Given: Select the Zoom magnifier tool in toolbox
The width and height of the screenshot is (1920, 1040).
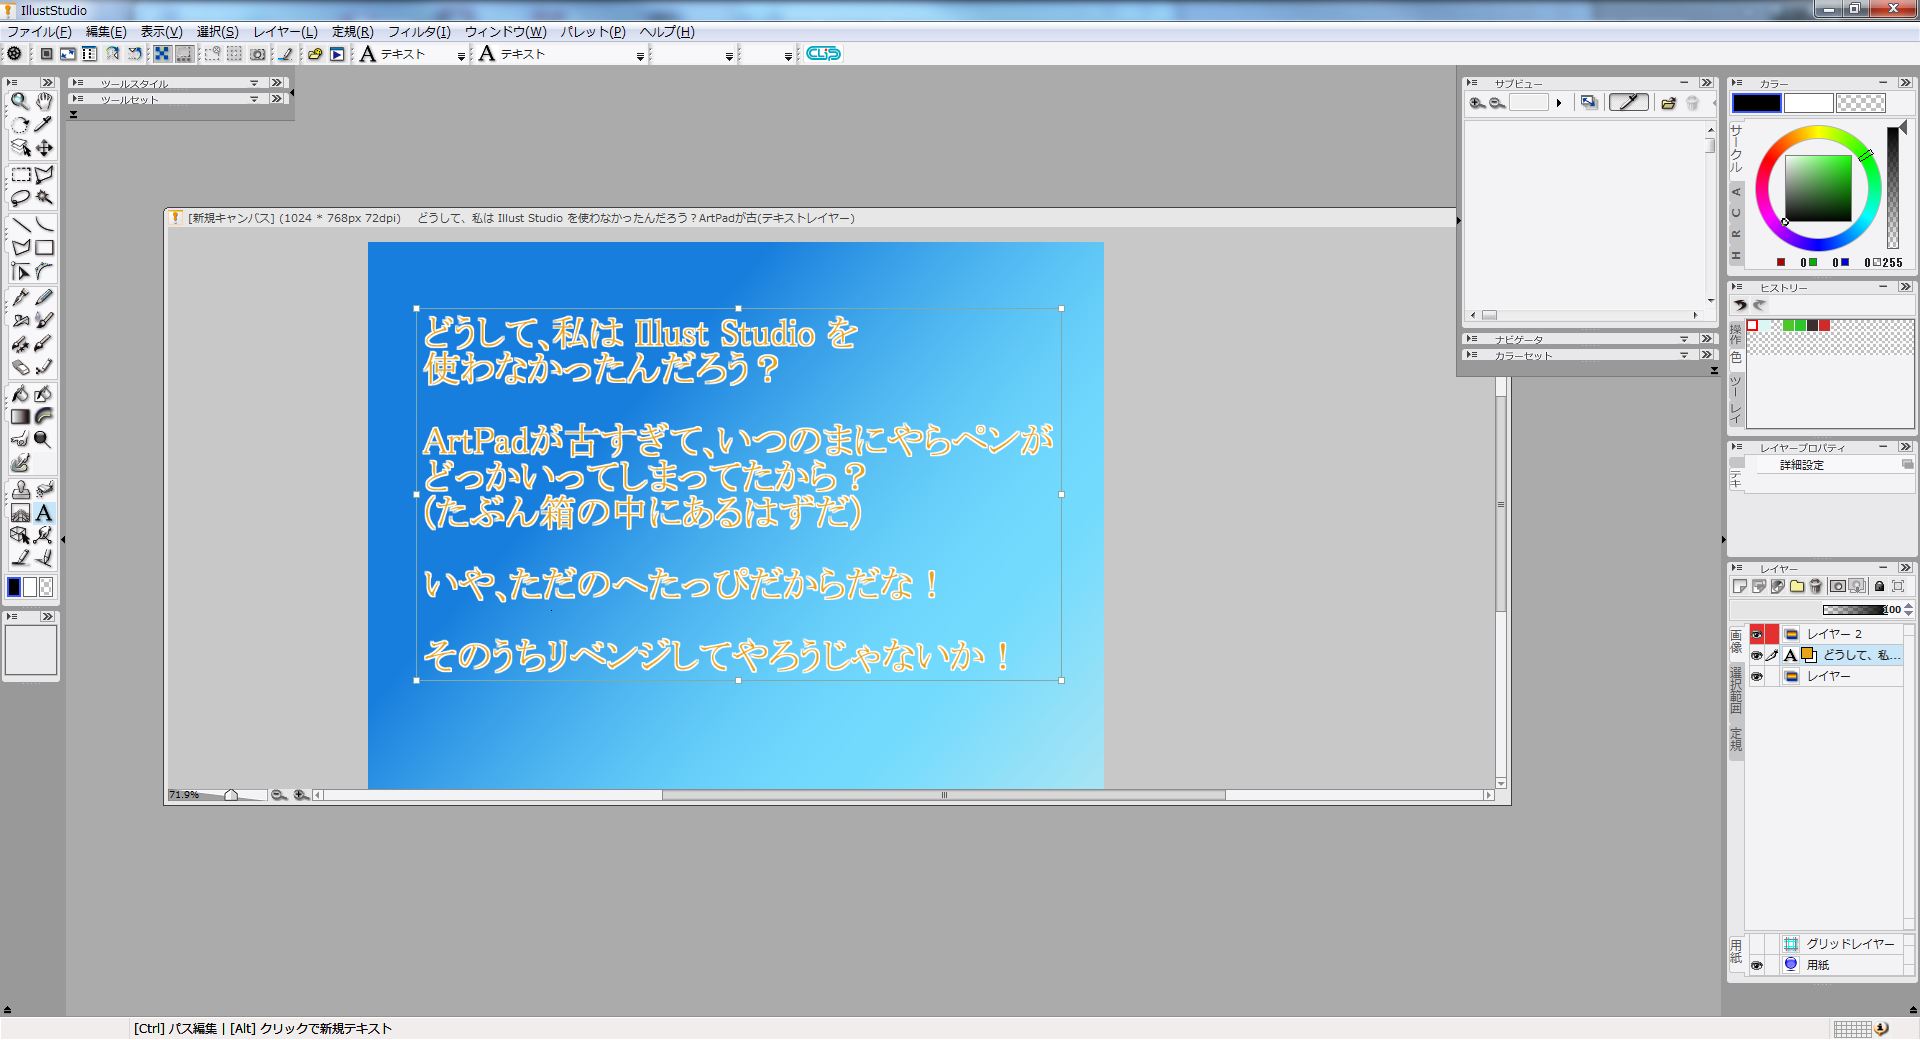Looking at the screenshot, I should [19, 102].
